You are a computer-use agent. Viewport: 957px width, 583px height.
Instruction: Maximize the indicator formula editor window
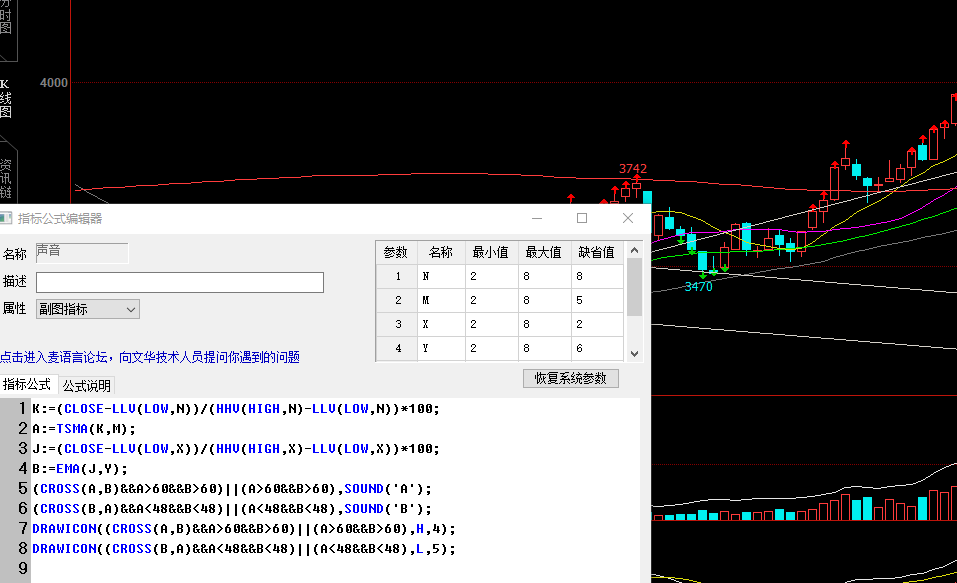[582, 218]
